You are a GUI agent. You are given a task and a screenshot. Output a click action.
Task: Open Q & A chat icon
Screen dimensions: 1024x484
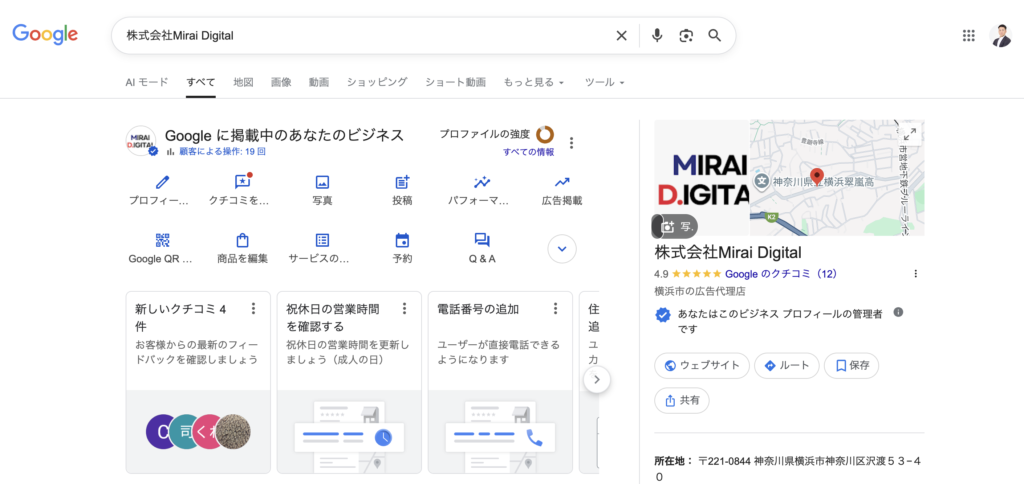pos(482,240)
